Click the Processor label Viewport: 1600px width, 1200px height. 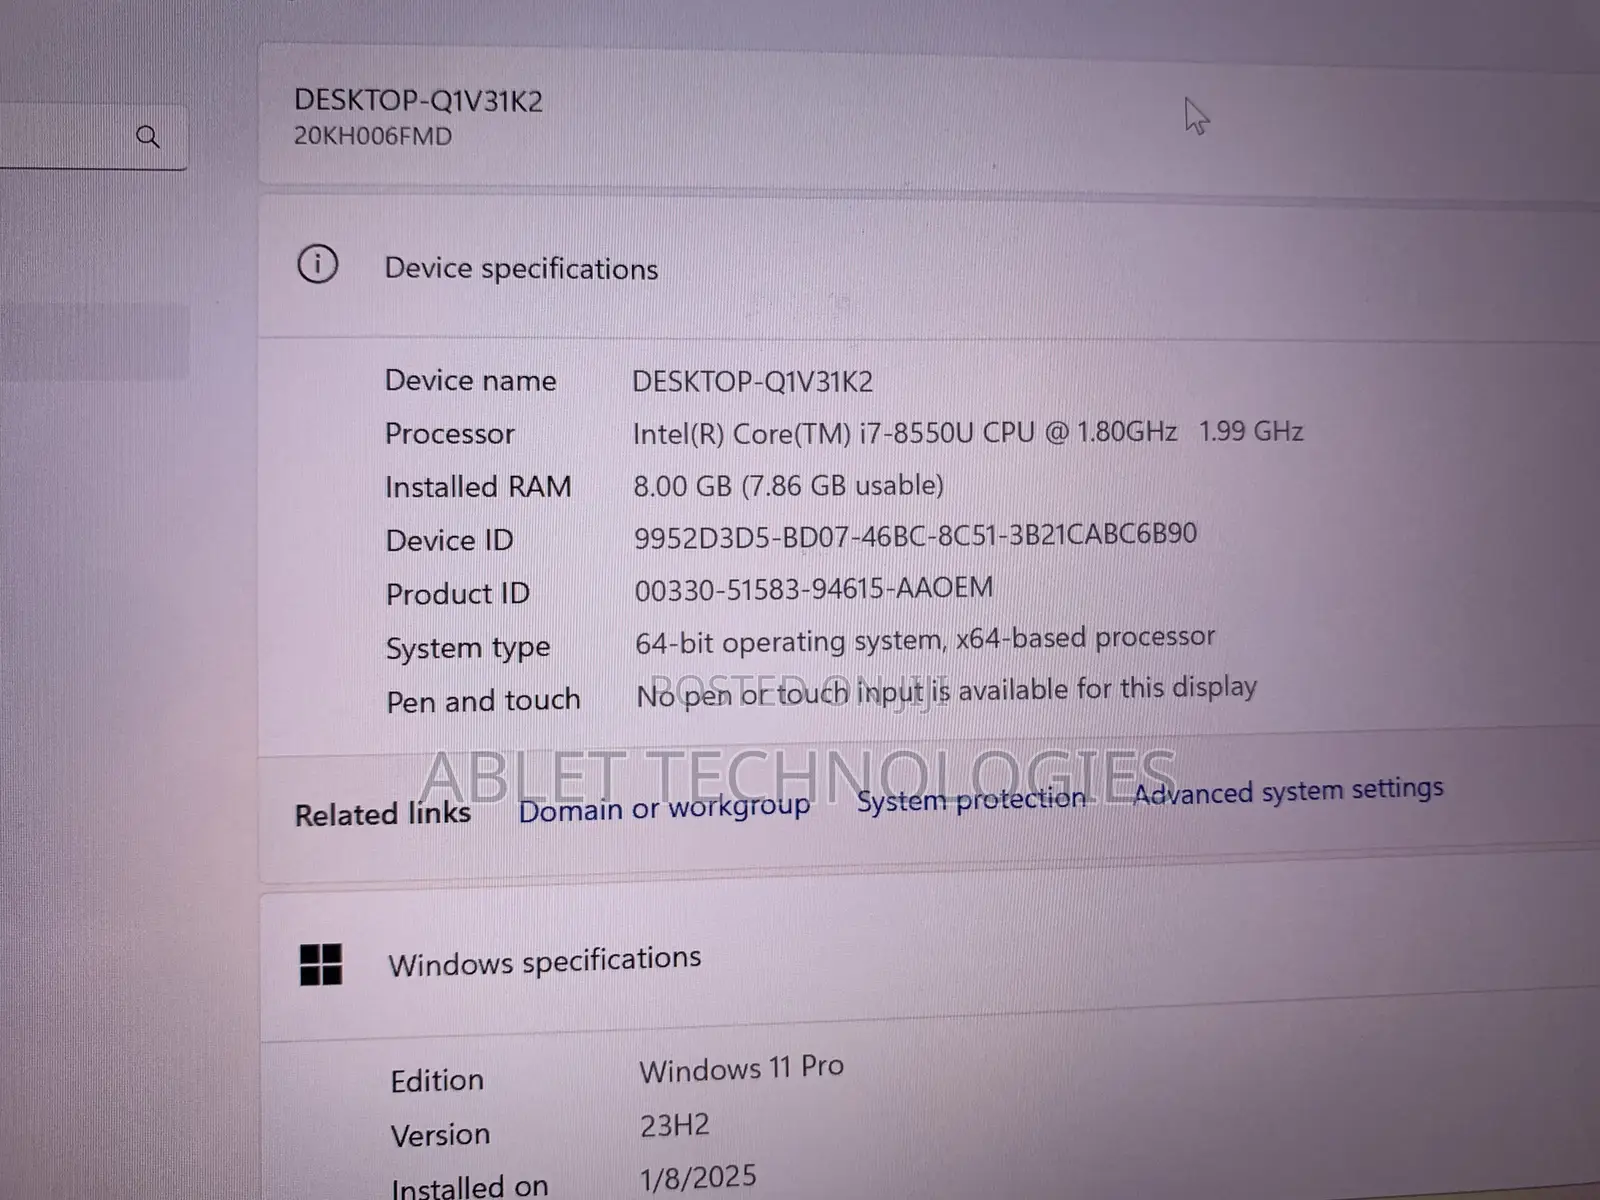450,434
